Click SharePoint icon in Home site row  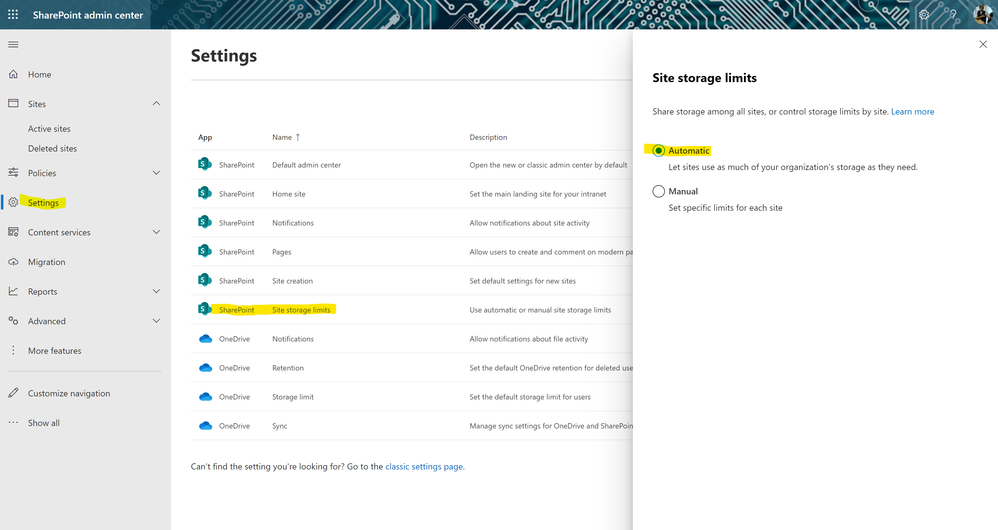pyautogui.click(x=204, y=193)
